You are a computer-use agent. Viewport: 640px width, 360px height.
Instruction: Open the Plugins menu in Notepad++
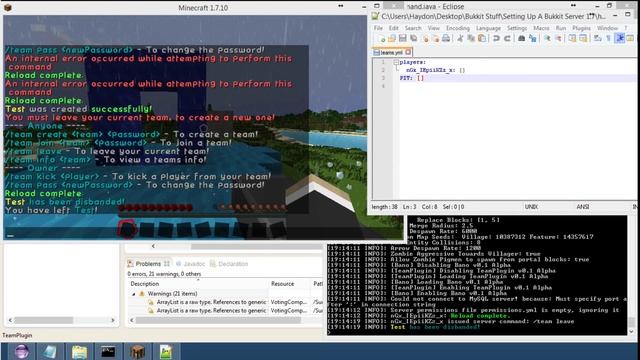click(581, 28)
